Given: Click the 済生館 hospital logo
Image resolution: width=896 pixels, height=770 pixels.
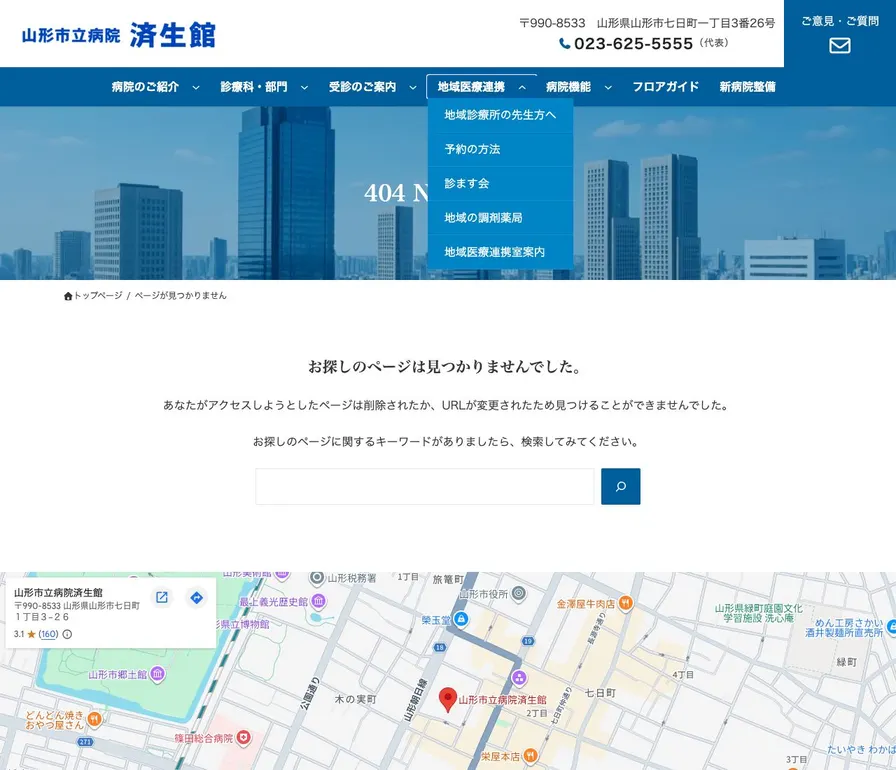Looking at the screenshot, I should coord(118,35).
